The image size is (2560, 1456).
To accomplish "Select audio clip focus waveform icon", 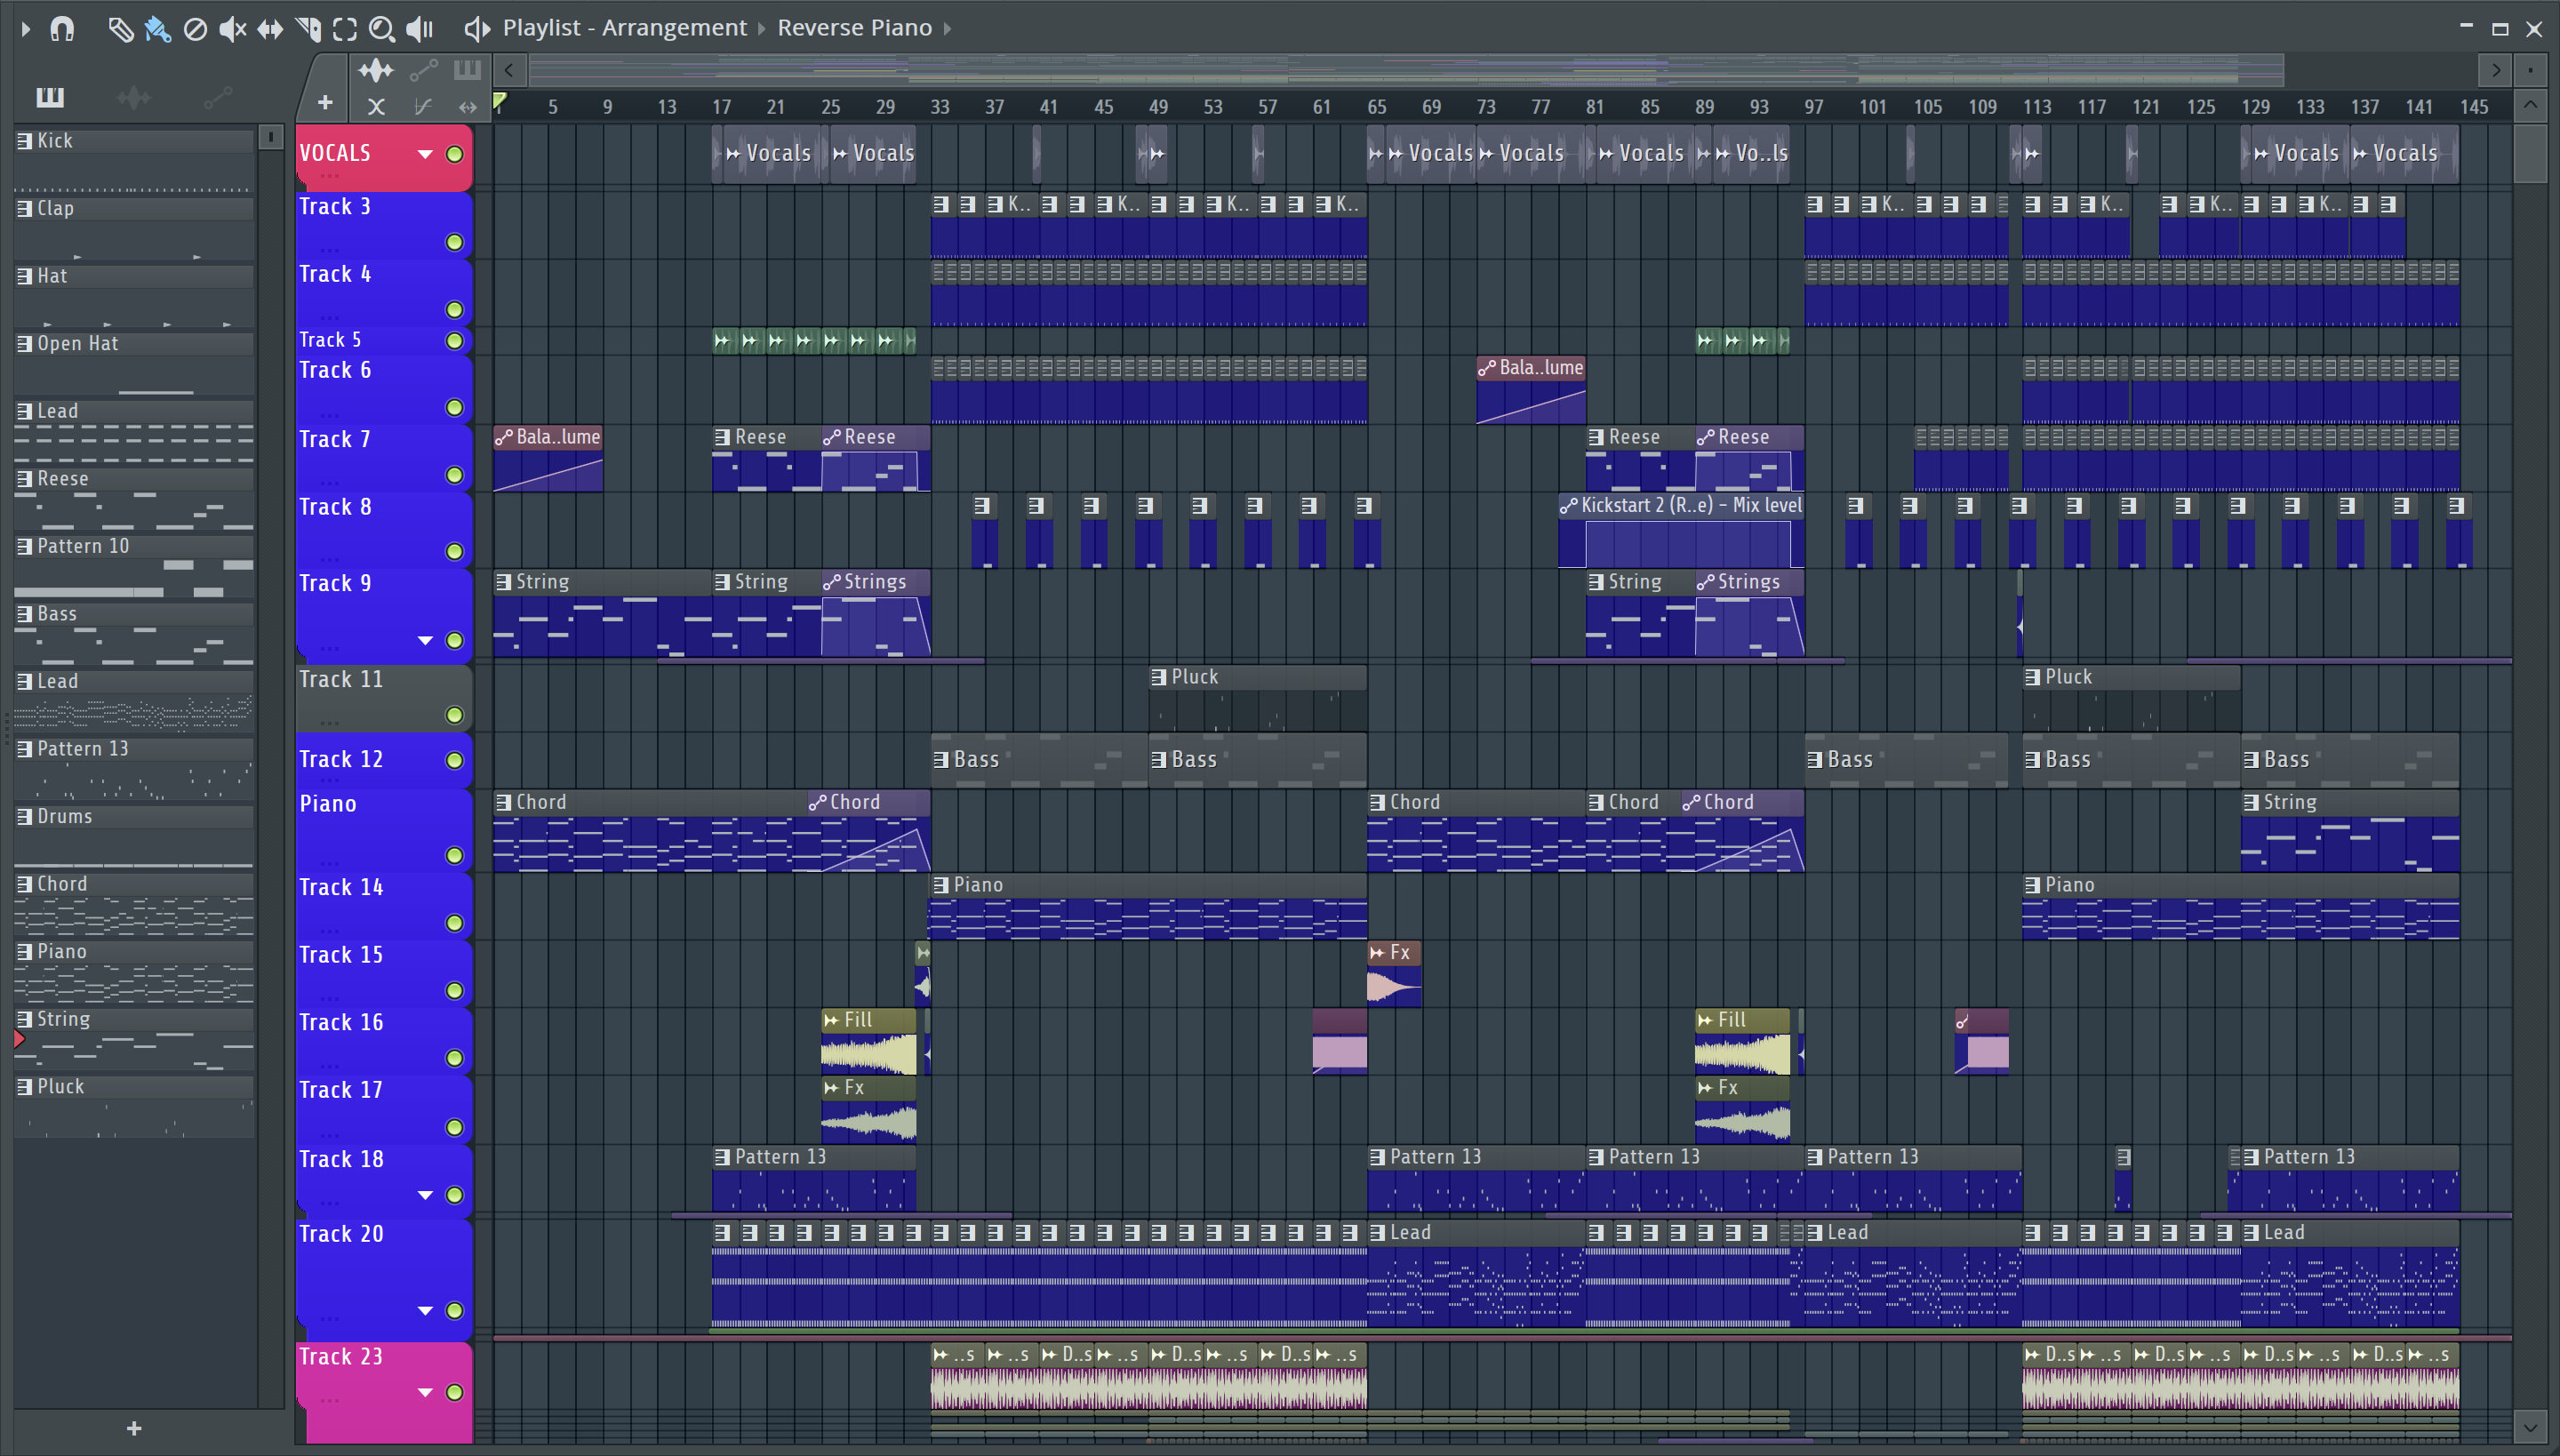I will pos(376,70).
